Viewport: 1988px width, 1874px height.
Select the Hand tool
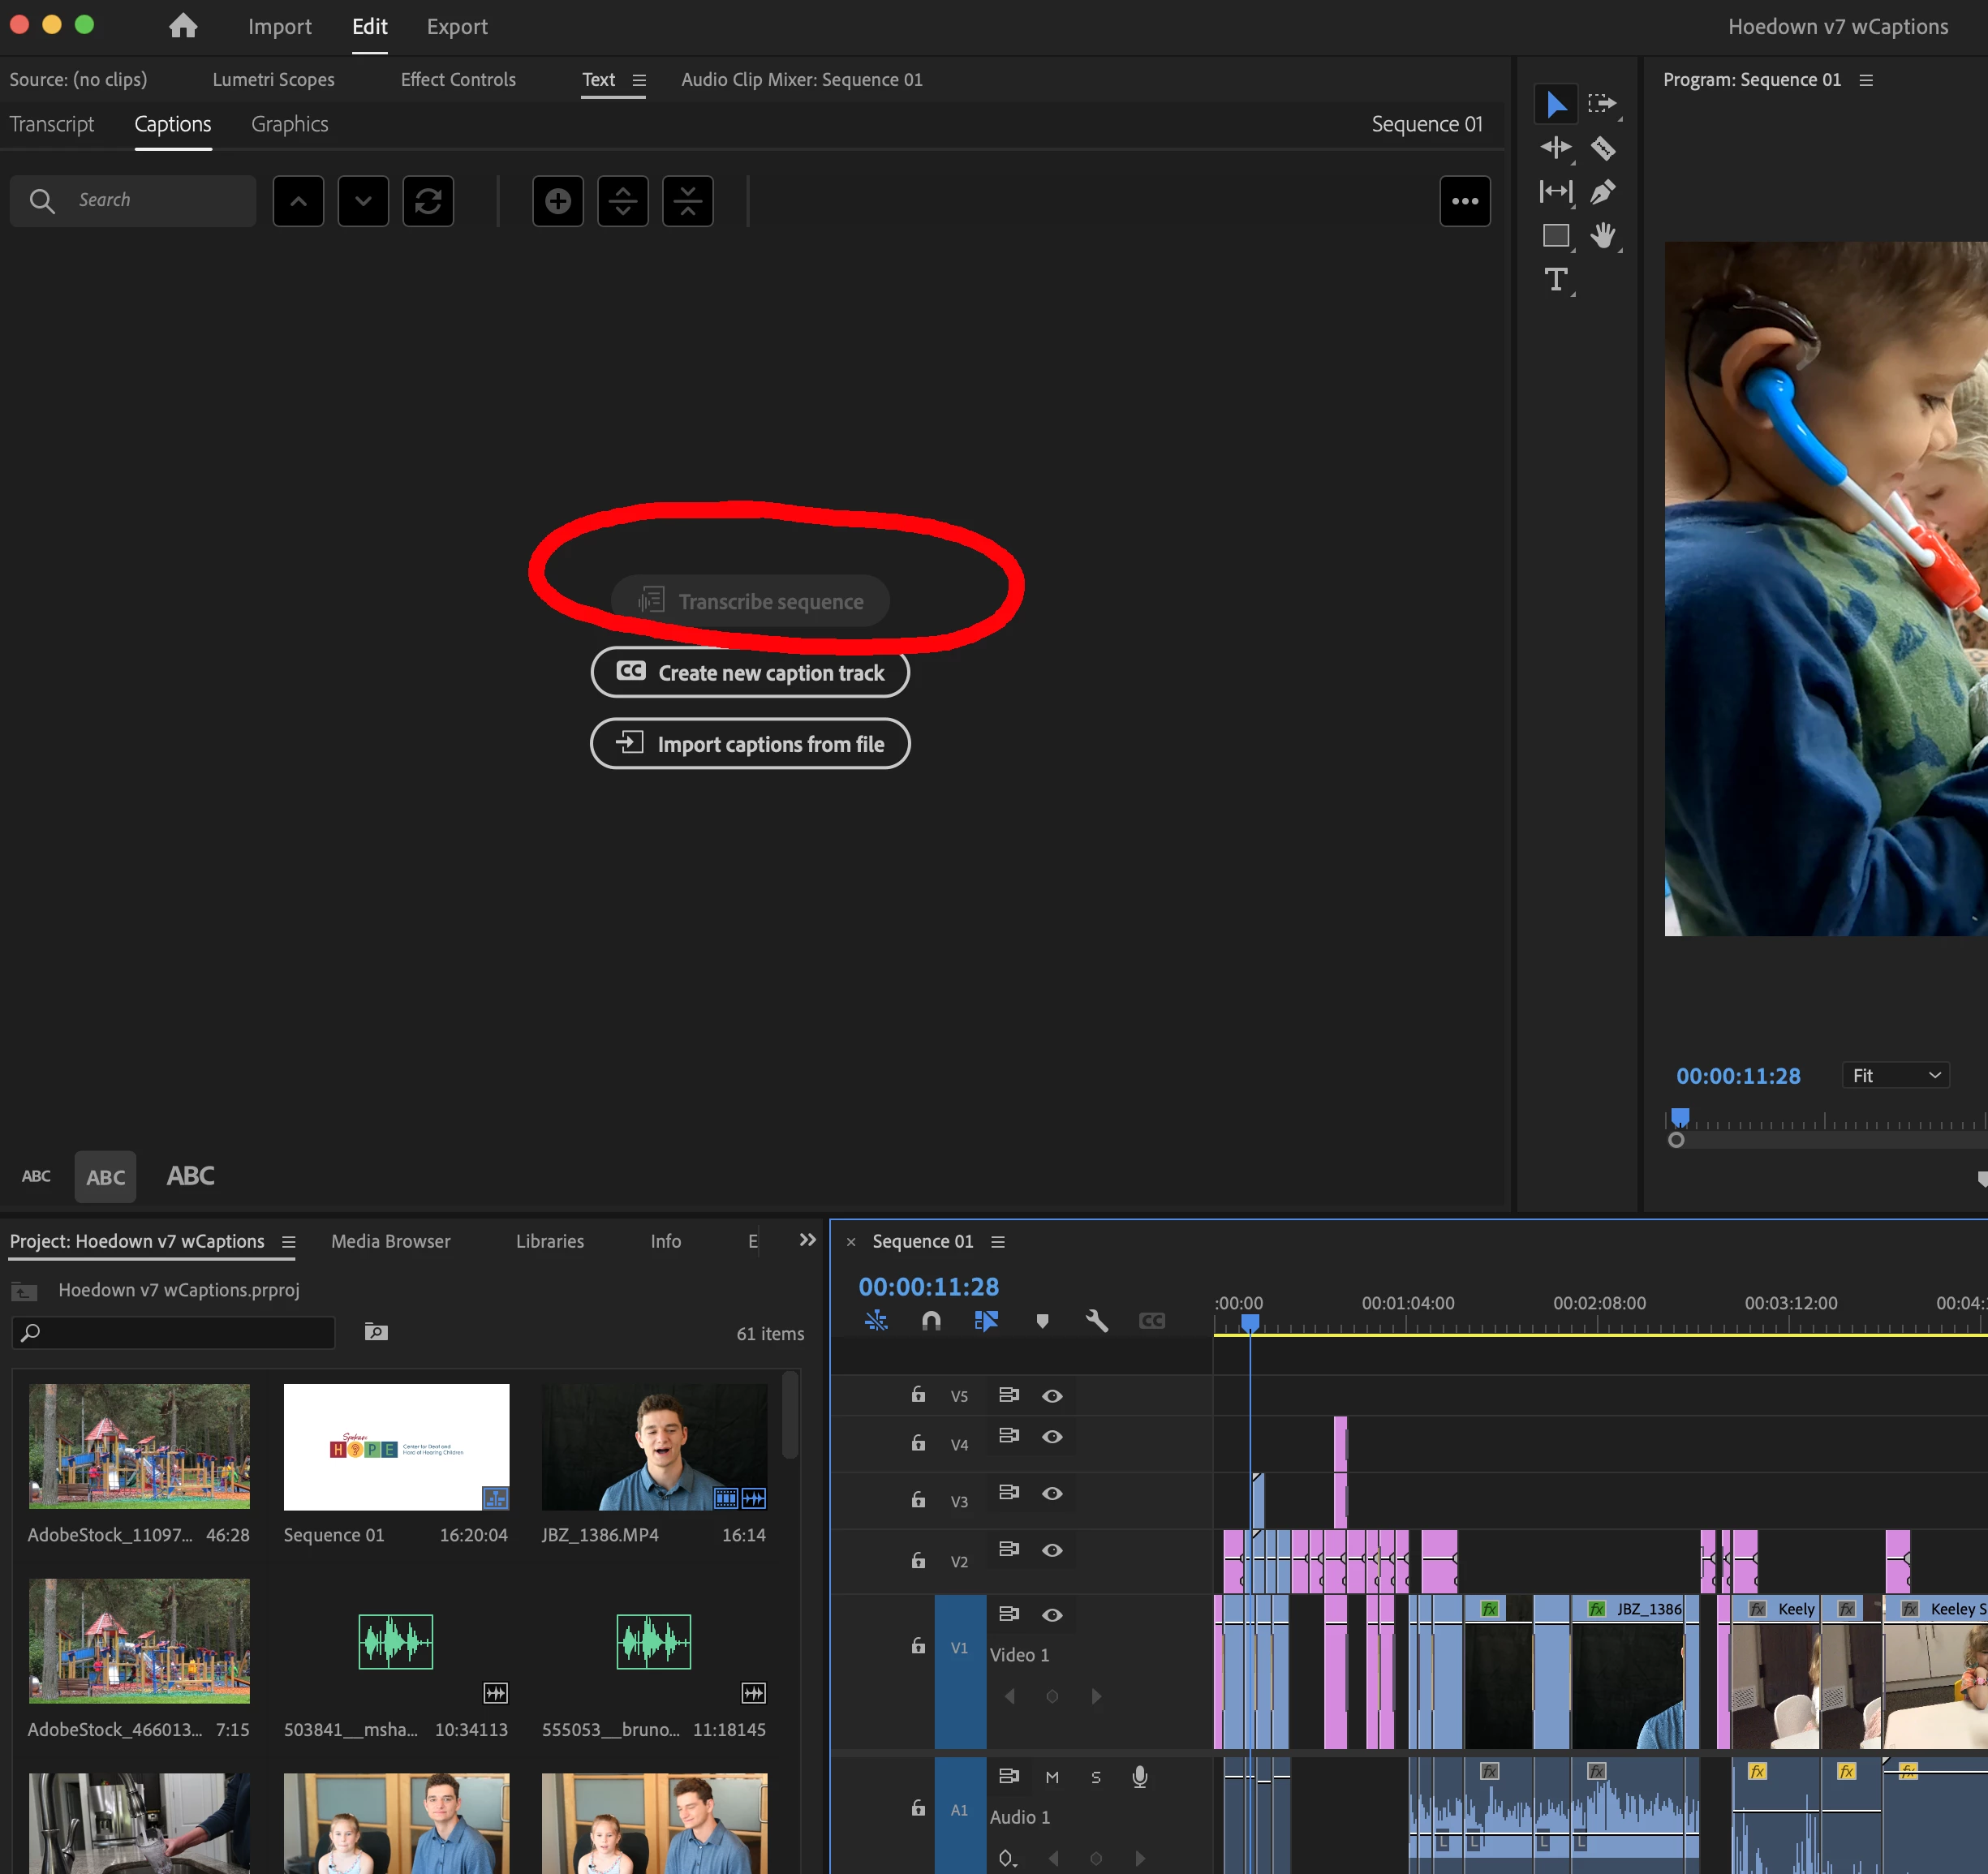point(1602,236)
